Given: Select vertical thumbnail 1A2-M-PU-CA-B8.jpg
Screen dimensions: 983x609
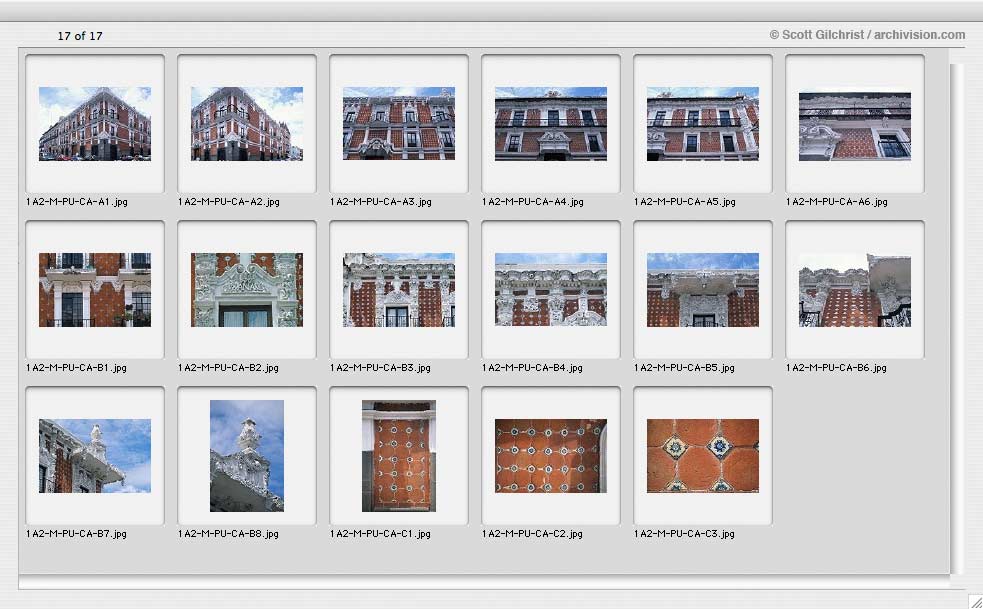Looking at the screenshot, I should pyautogui.click(x=247, y=456).
